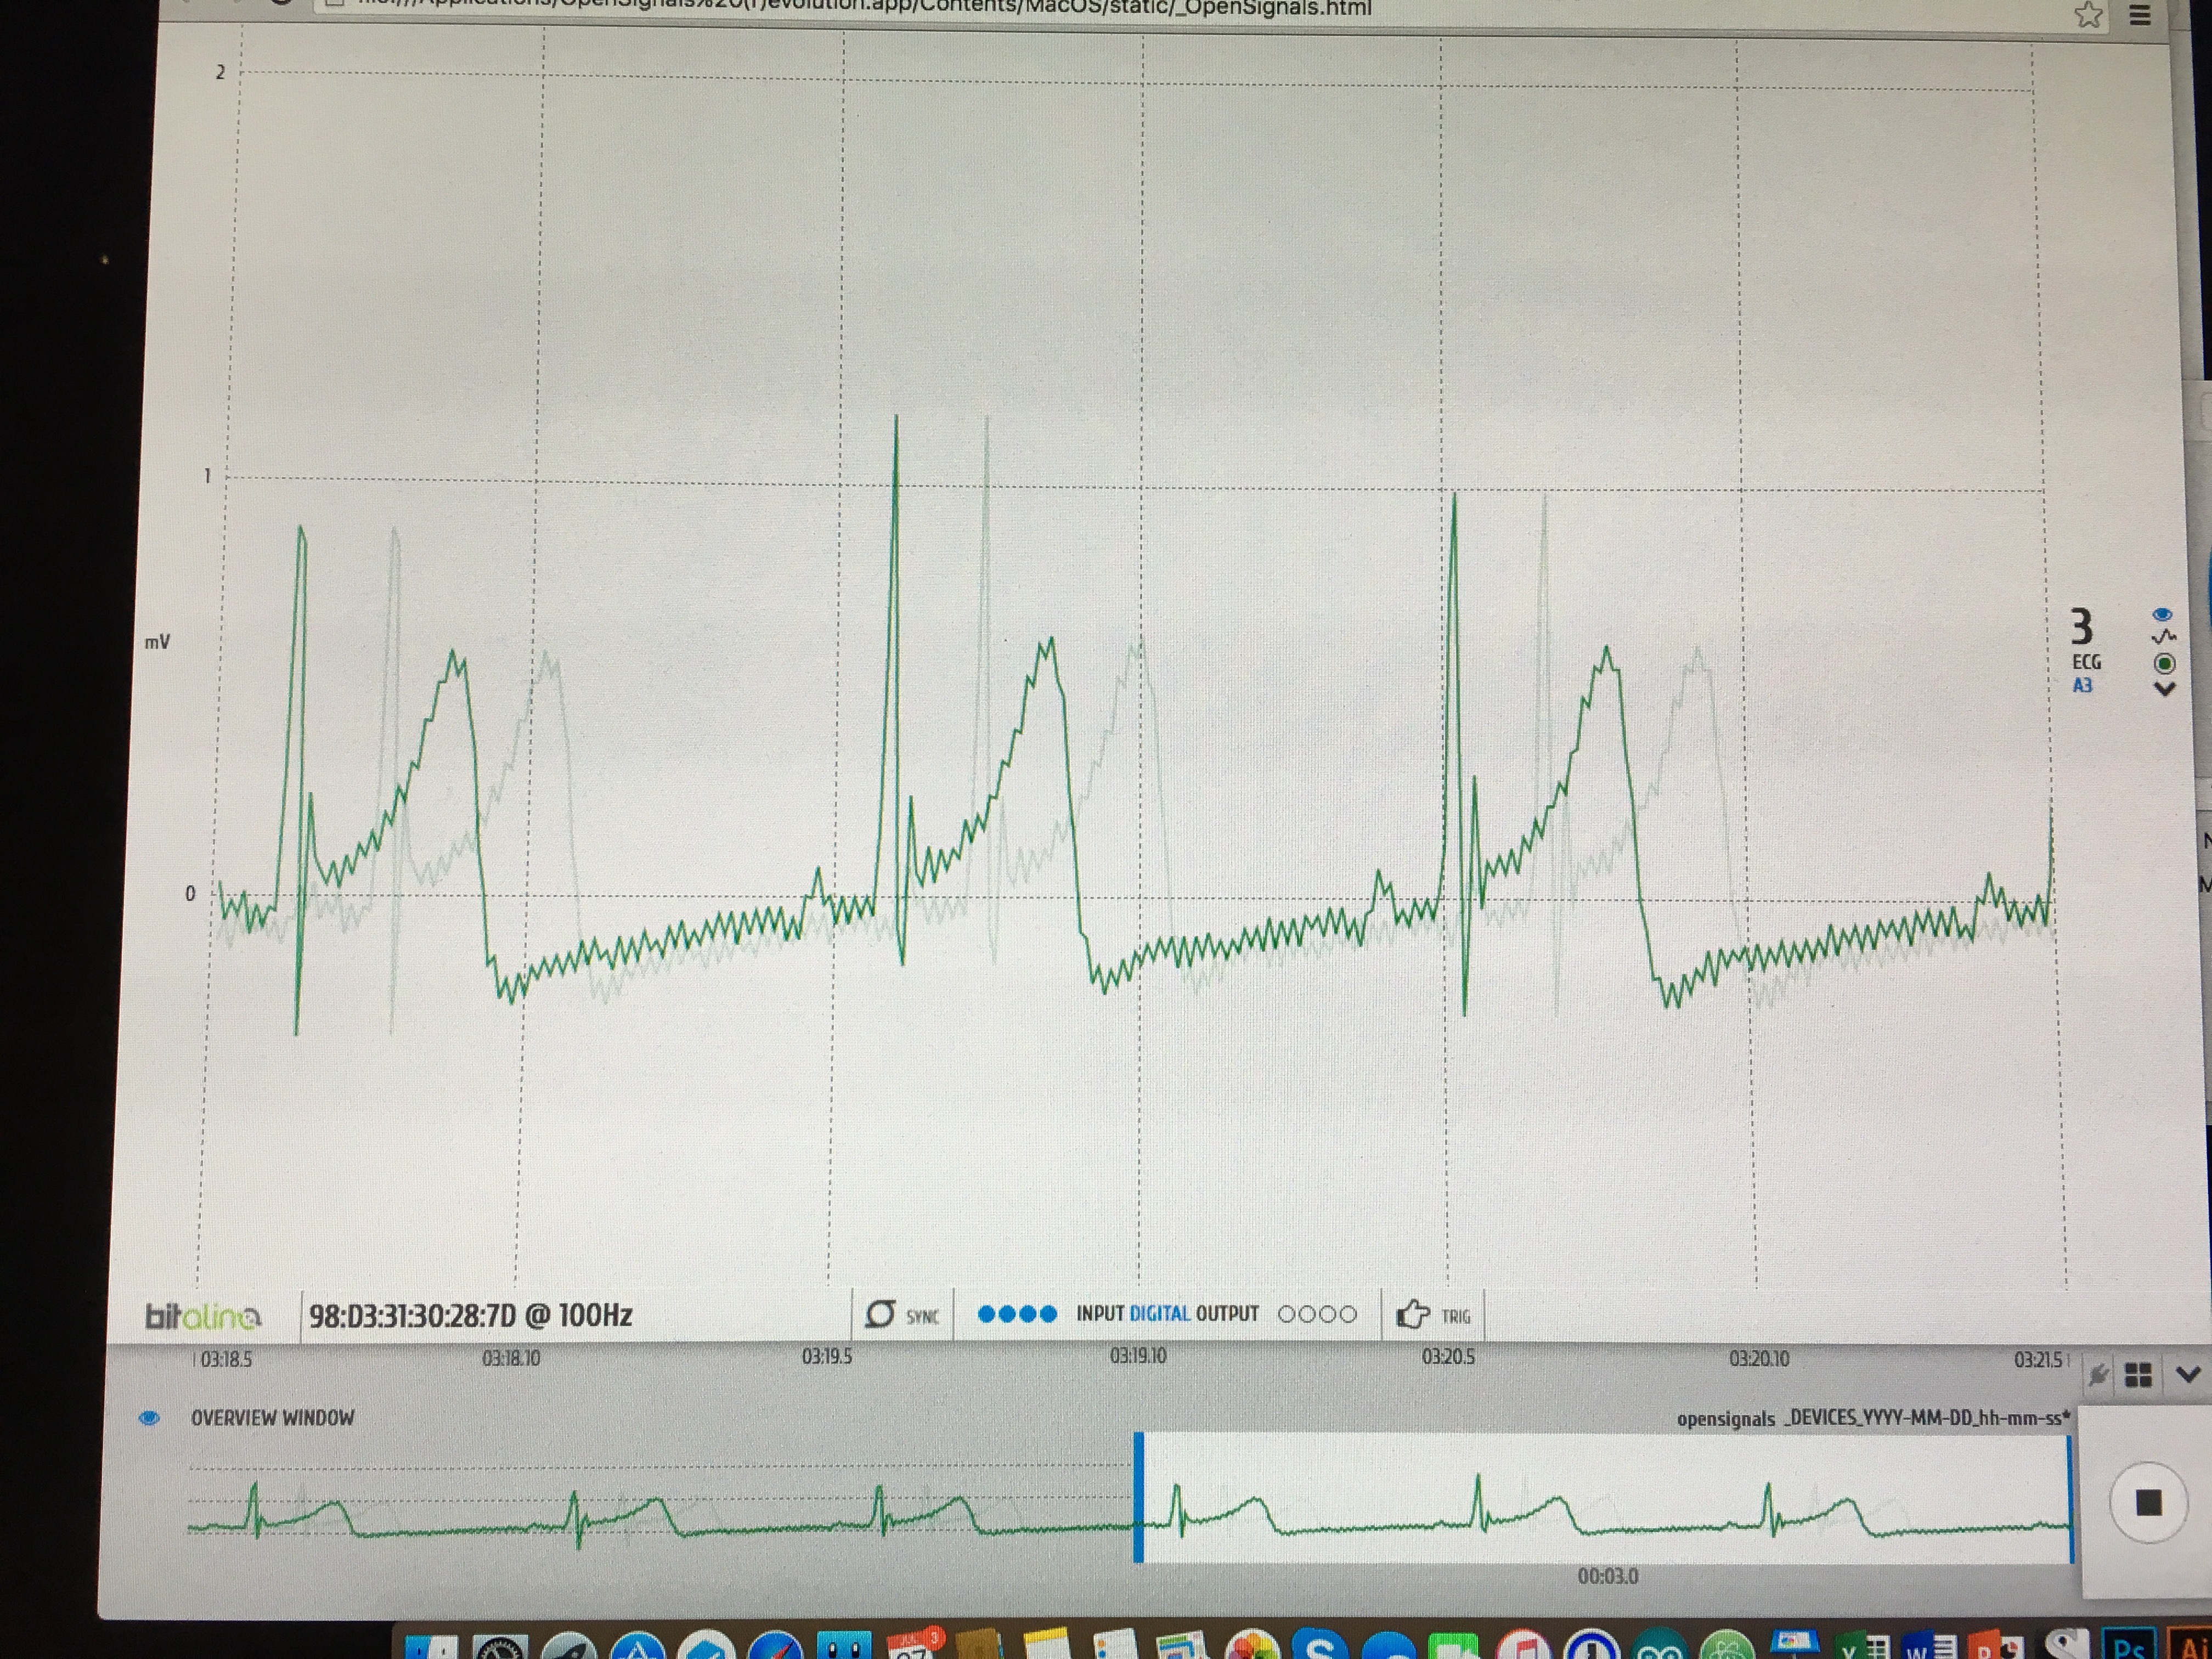Click the device plug connection icon
Viewport: 2212px width, 1659px height.
tap(2098, 1376)
